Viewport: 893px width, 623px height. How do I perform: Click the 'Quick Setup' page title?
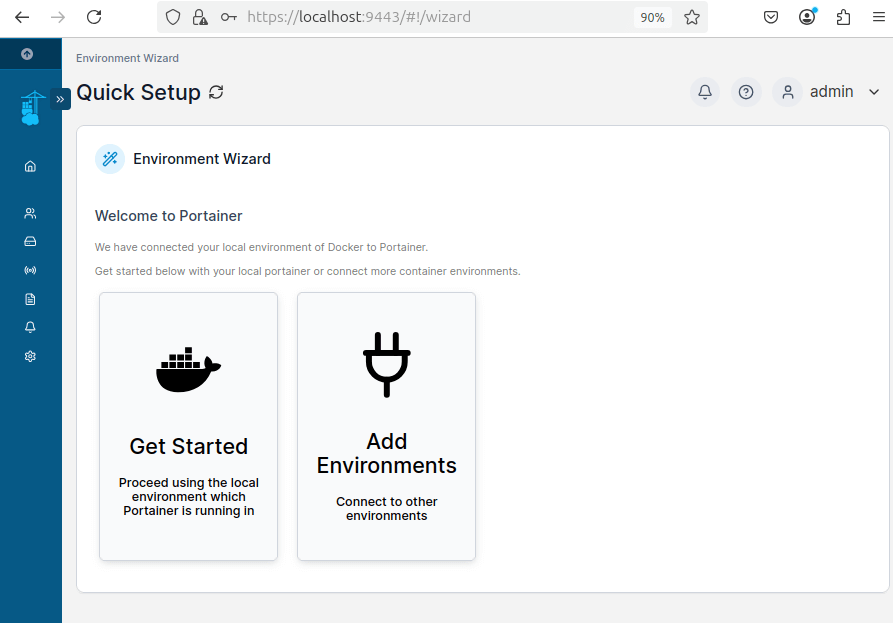point(138,92)
